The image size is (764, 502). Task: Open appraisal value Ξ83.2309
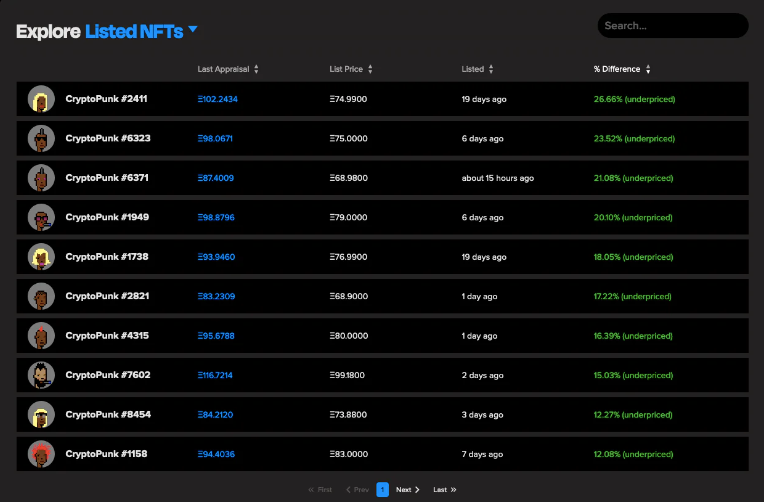(x=216, y=296)
